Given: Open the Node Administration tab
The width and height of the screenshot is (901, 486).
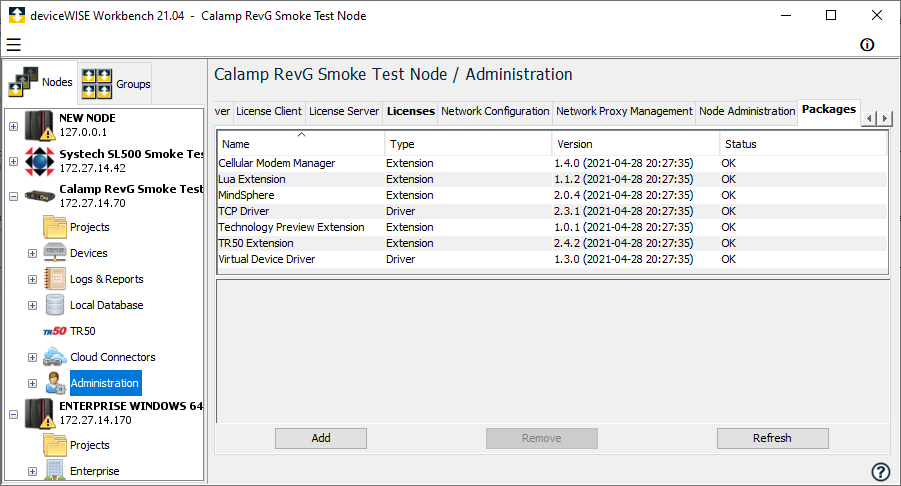Looking at the screenshot, I should pyautogui.click(x=747, y=111).
